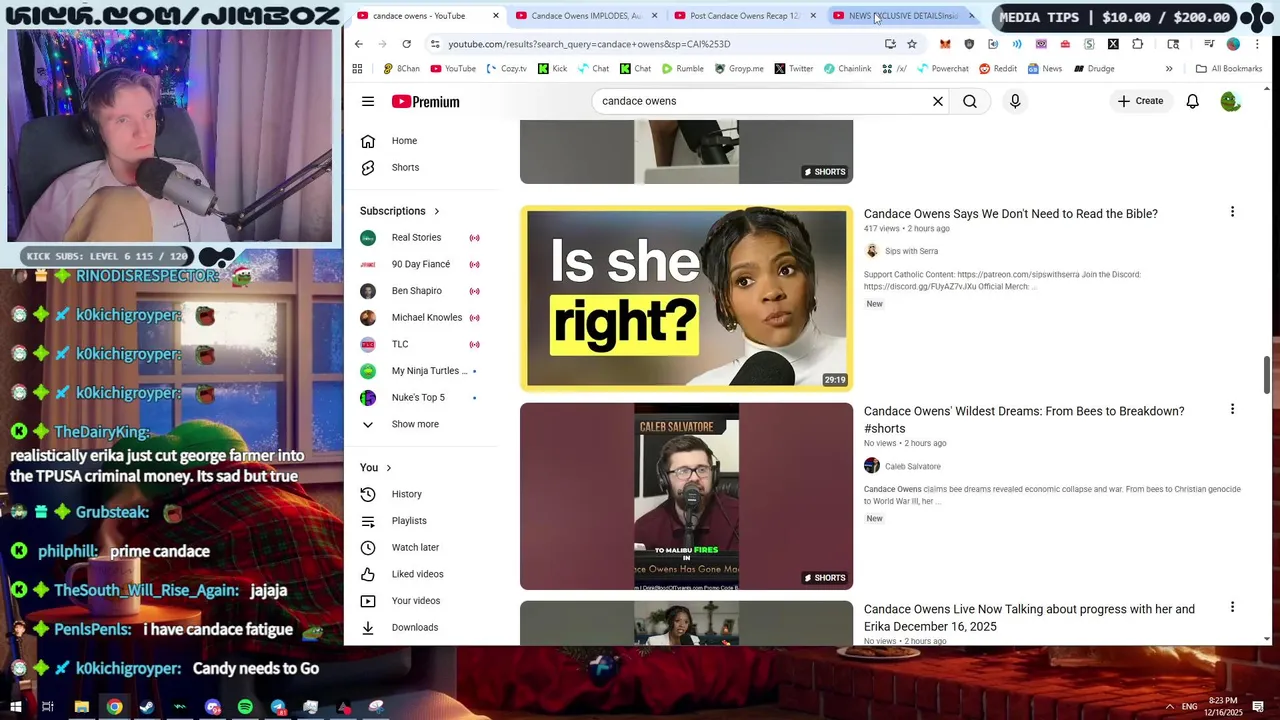The image size is (1280, 720).
Task: Open the 8Chan bookmark
Action: (x=401, y=69)
